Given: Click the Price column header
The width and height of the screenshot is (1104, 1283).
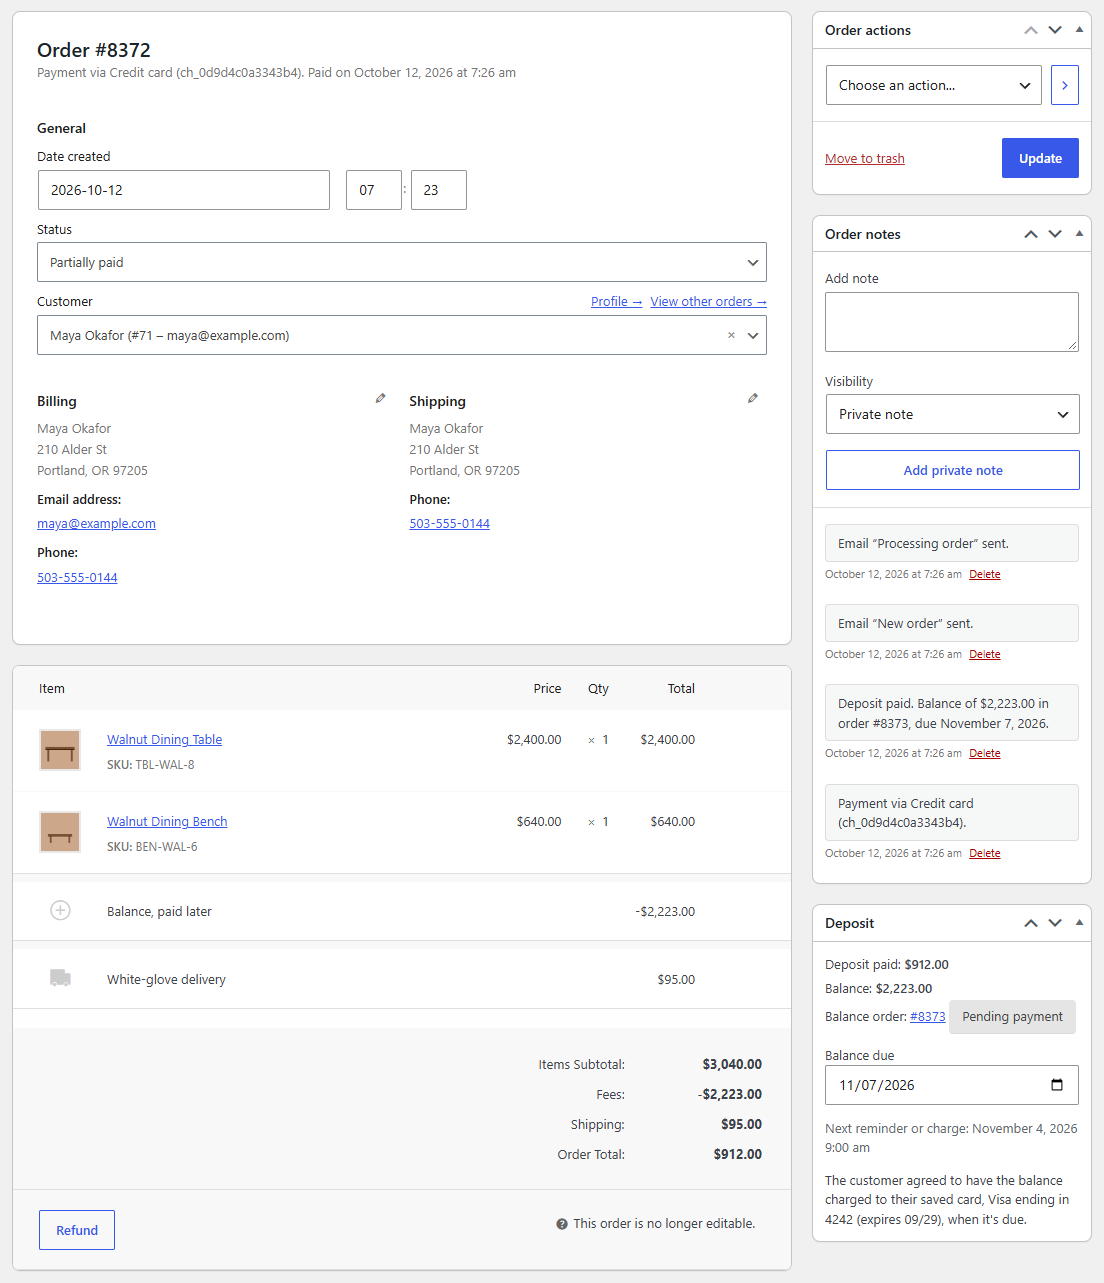Looking at the screenshot, I should coord(547,689).
